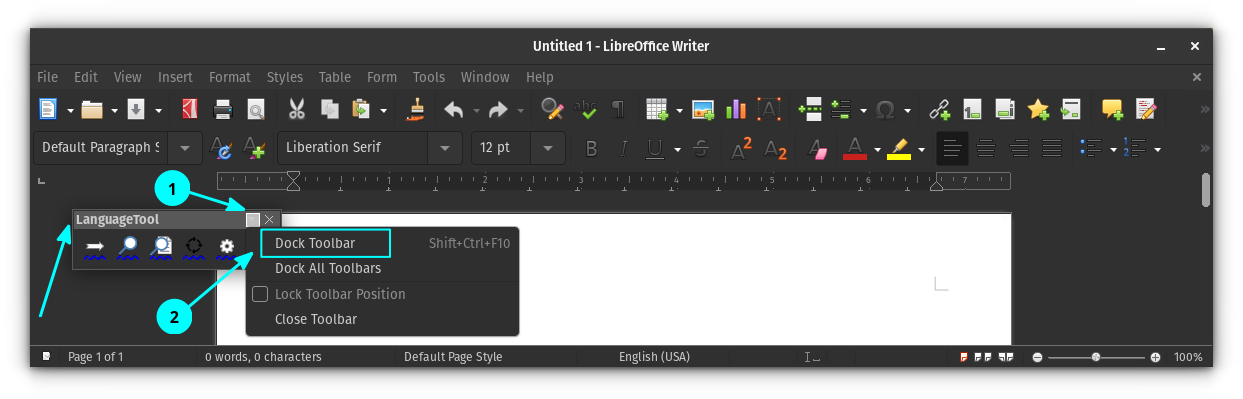The image size is (1243, 399).
Task: Open LanguageTool settings gear icon
Action: [x=227, y=247]
